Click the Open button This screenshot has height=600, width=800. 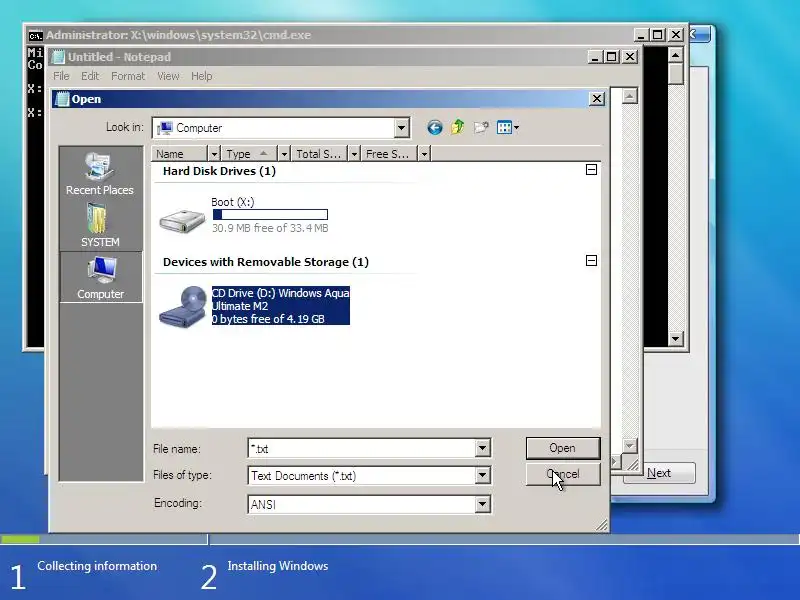point(563,448)
